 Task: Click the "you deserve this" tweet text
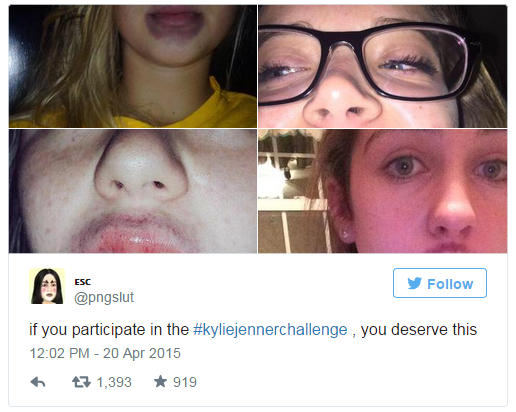[x=419, y=330]
